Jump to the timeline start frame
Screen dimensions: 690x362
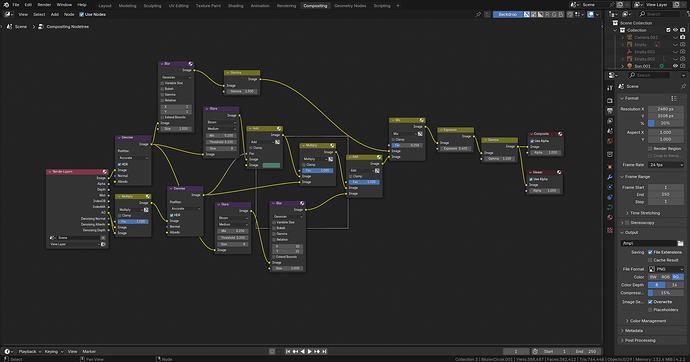(x=288, y=351)
